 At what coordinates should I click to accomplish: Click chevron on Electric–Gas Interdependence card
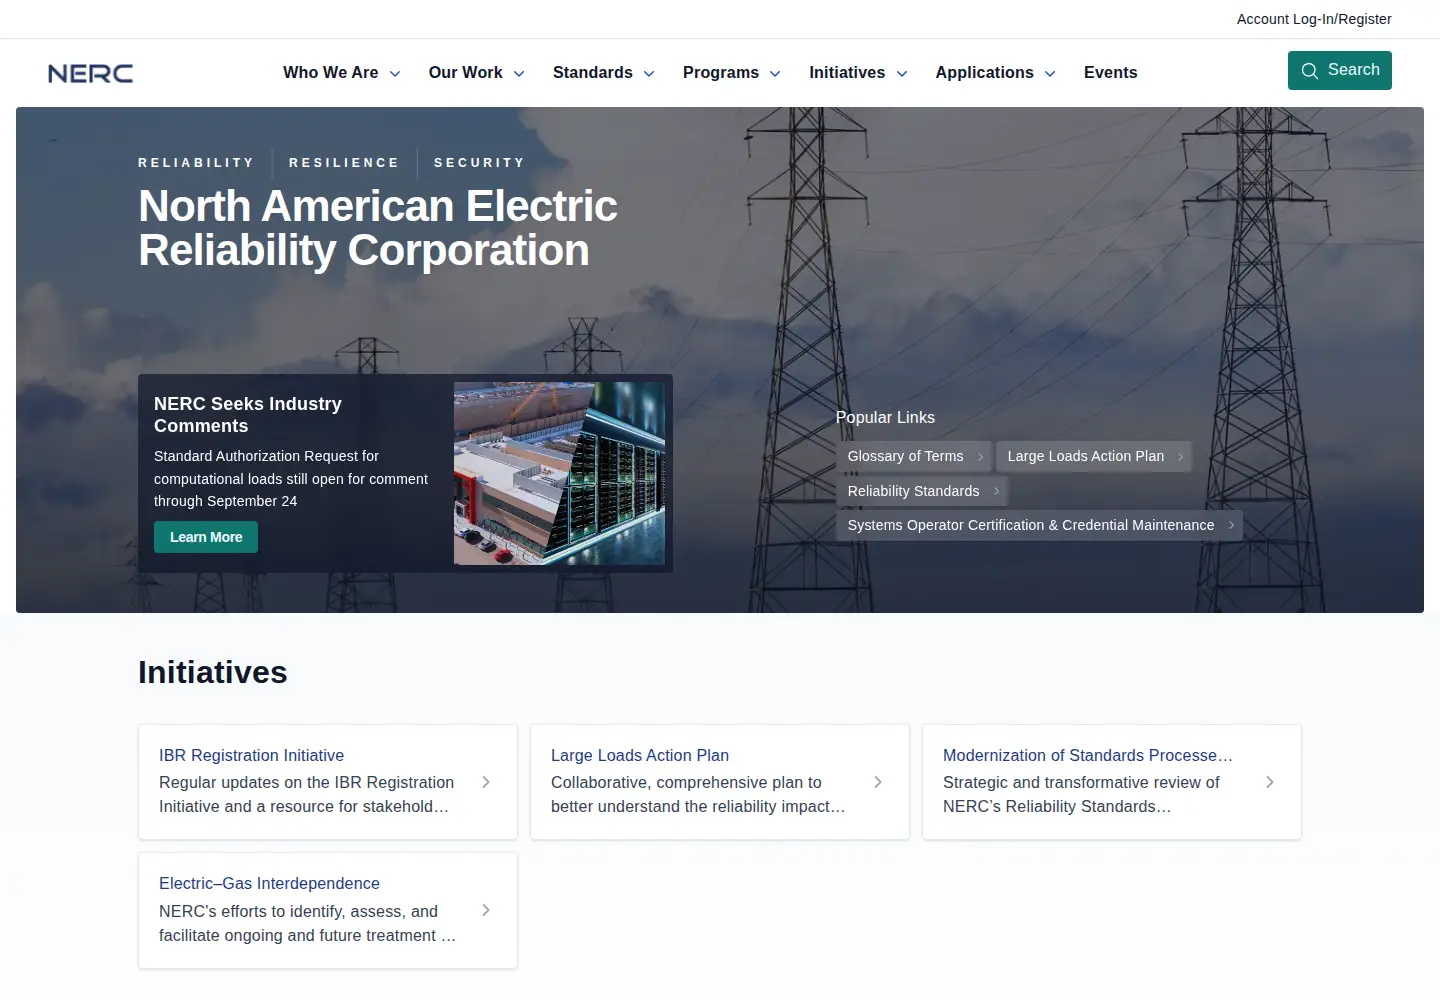486,910
